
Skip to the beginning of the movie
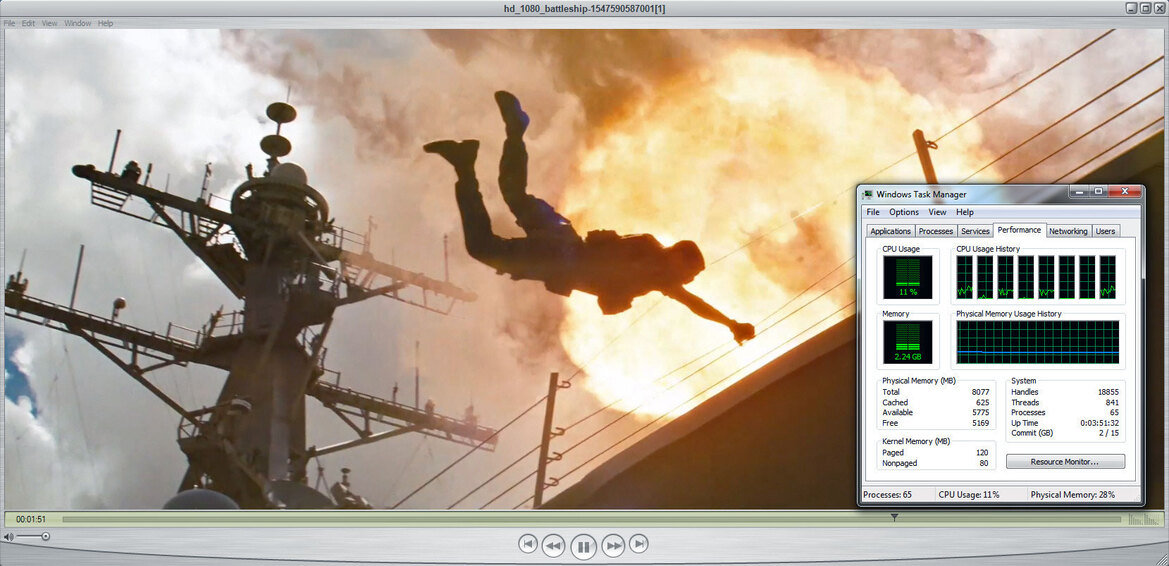pyautogui.click(x=528, y=544)
